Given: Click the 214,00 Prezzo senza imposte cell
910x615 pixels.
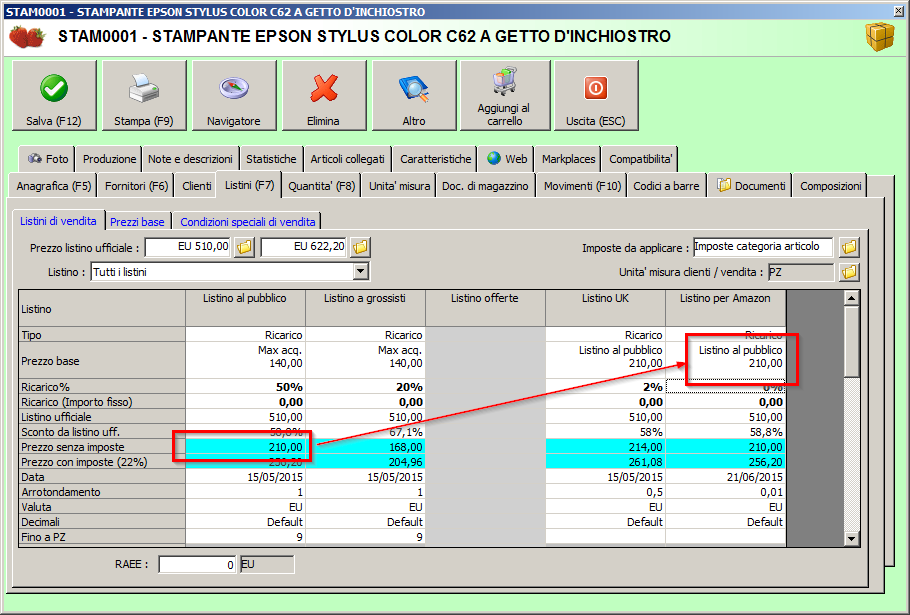Looking at the screenshot, I should click(x=605, y=447).
